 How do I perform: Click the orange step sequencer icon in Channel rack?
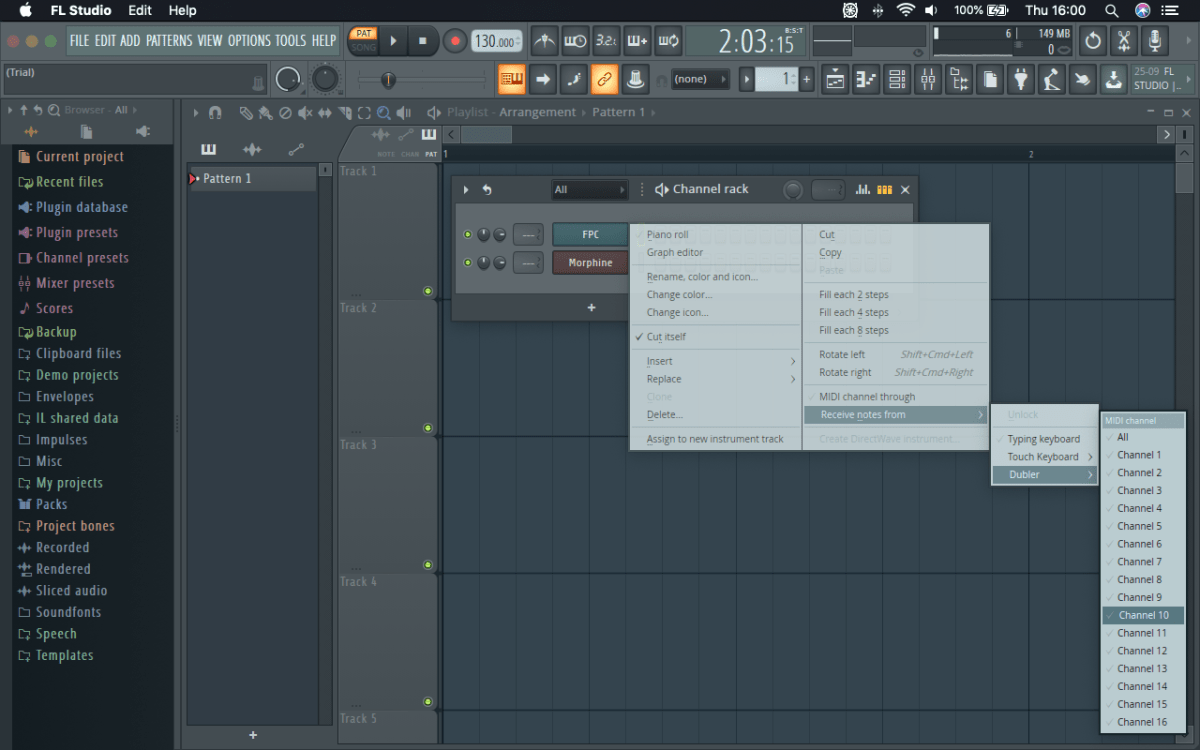click(x=884, y=190)
